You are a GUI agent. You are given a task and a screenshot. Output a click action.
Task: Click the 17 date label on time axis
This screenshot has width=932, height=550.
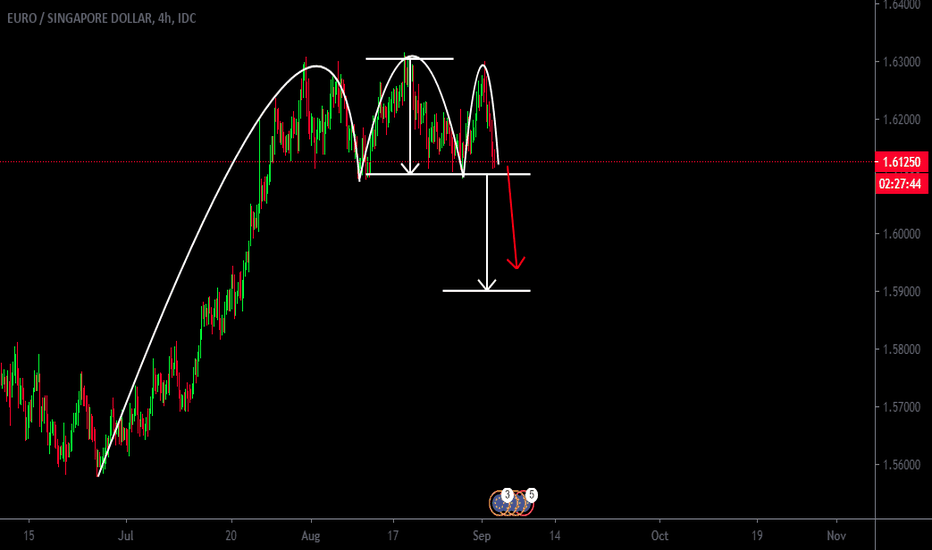point(392,536)
